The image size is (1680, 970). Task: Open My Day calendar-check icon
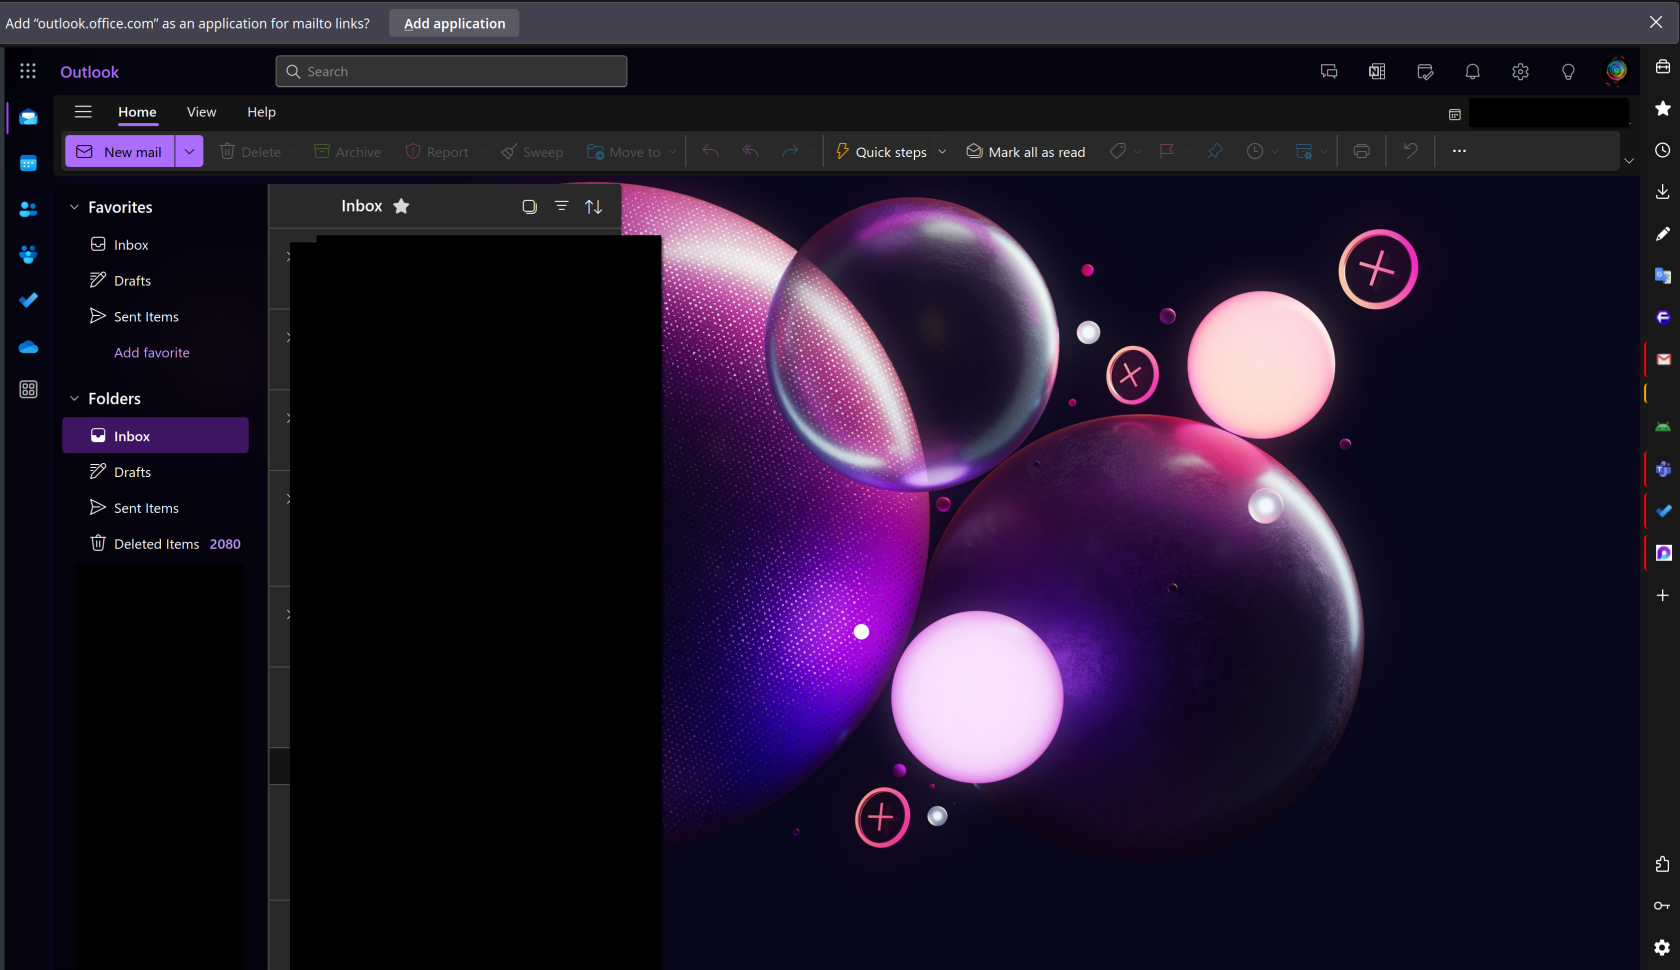1425,71
